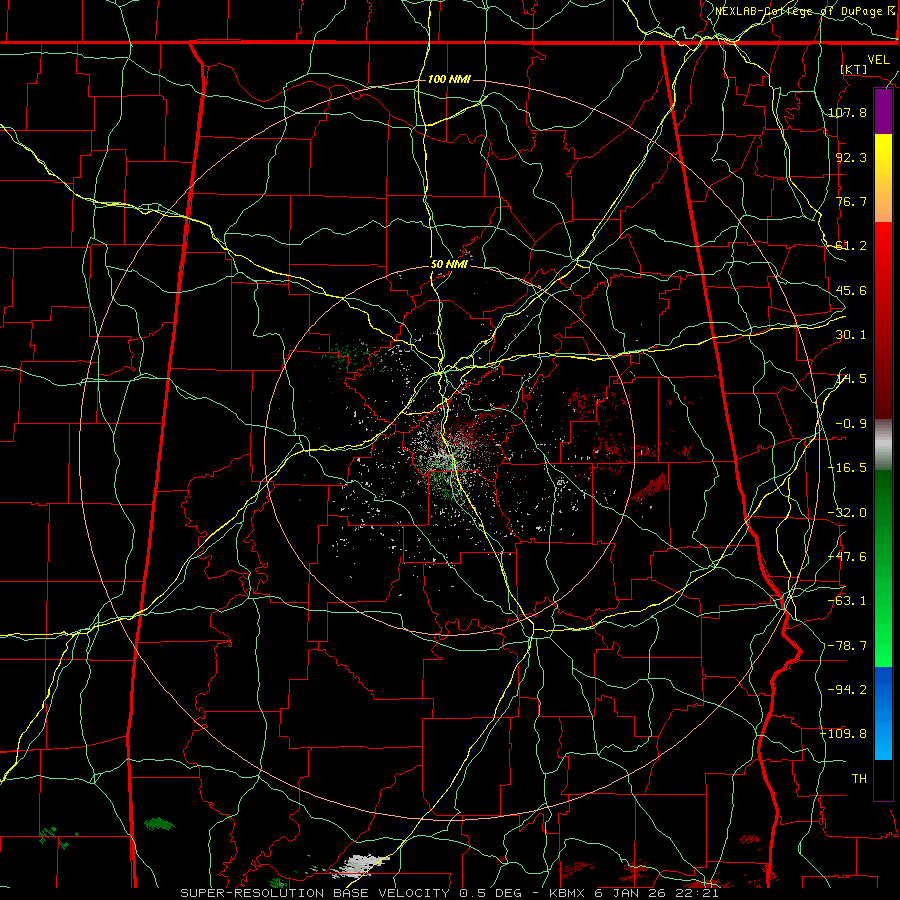Click the 107.8 velocity scale value
Viewport: 900px width, 900px height.
(x=847, y=112)
